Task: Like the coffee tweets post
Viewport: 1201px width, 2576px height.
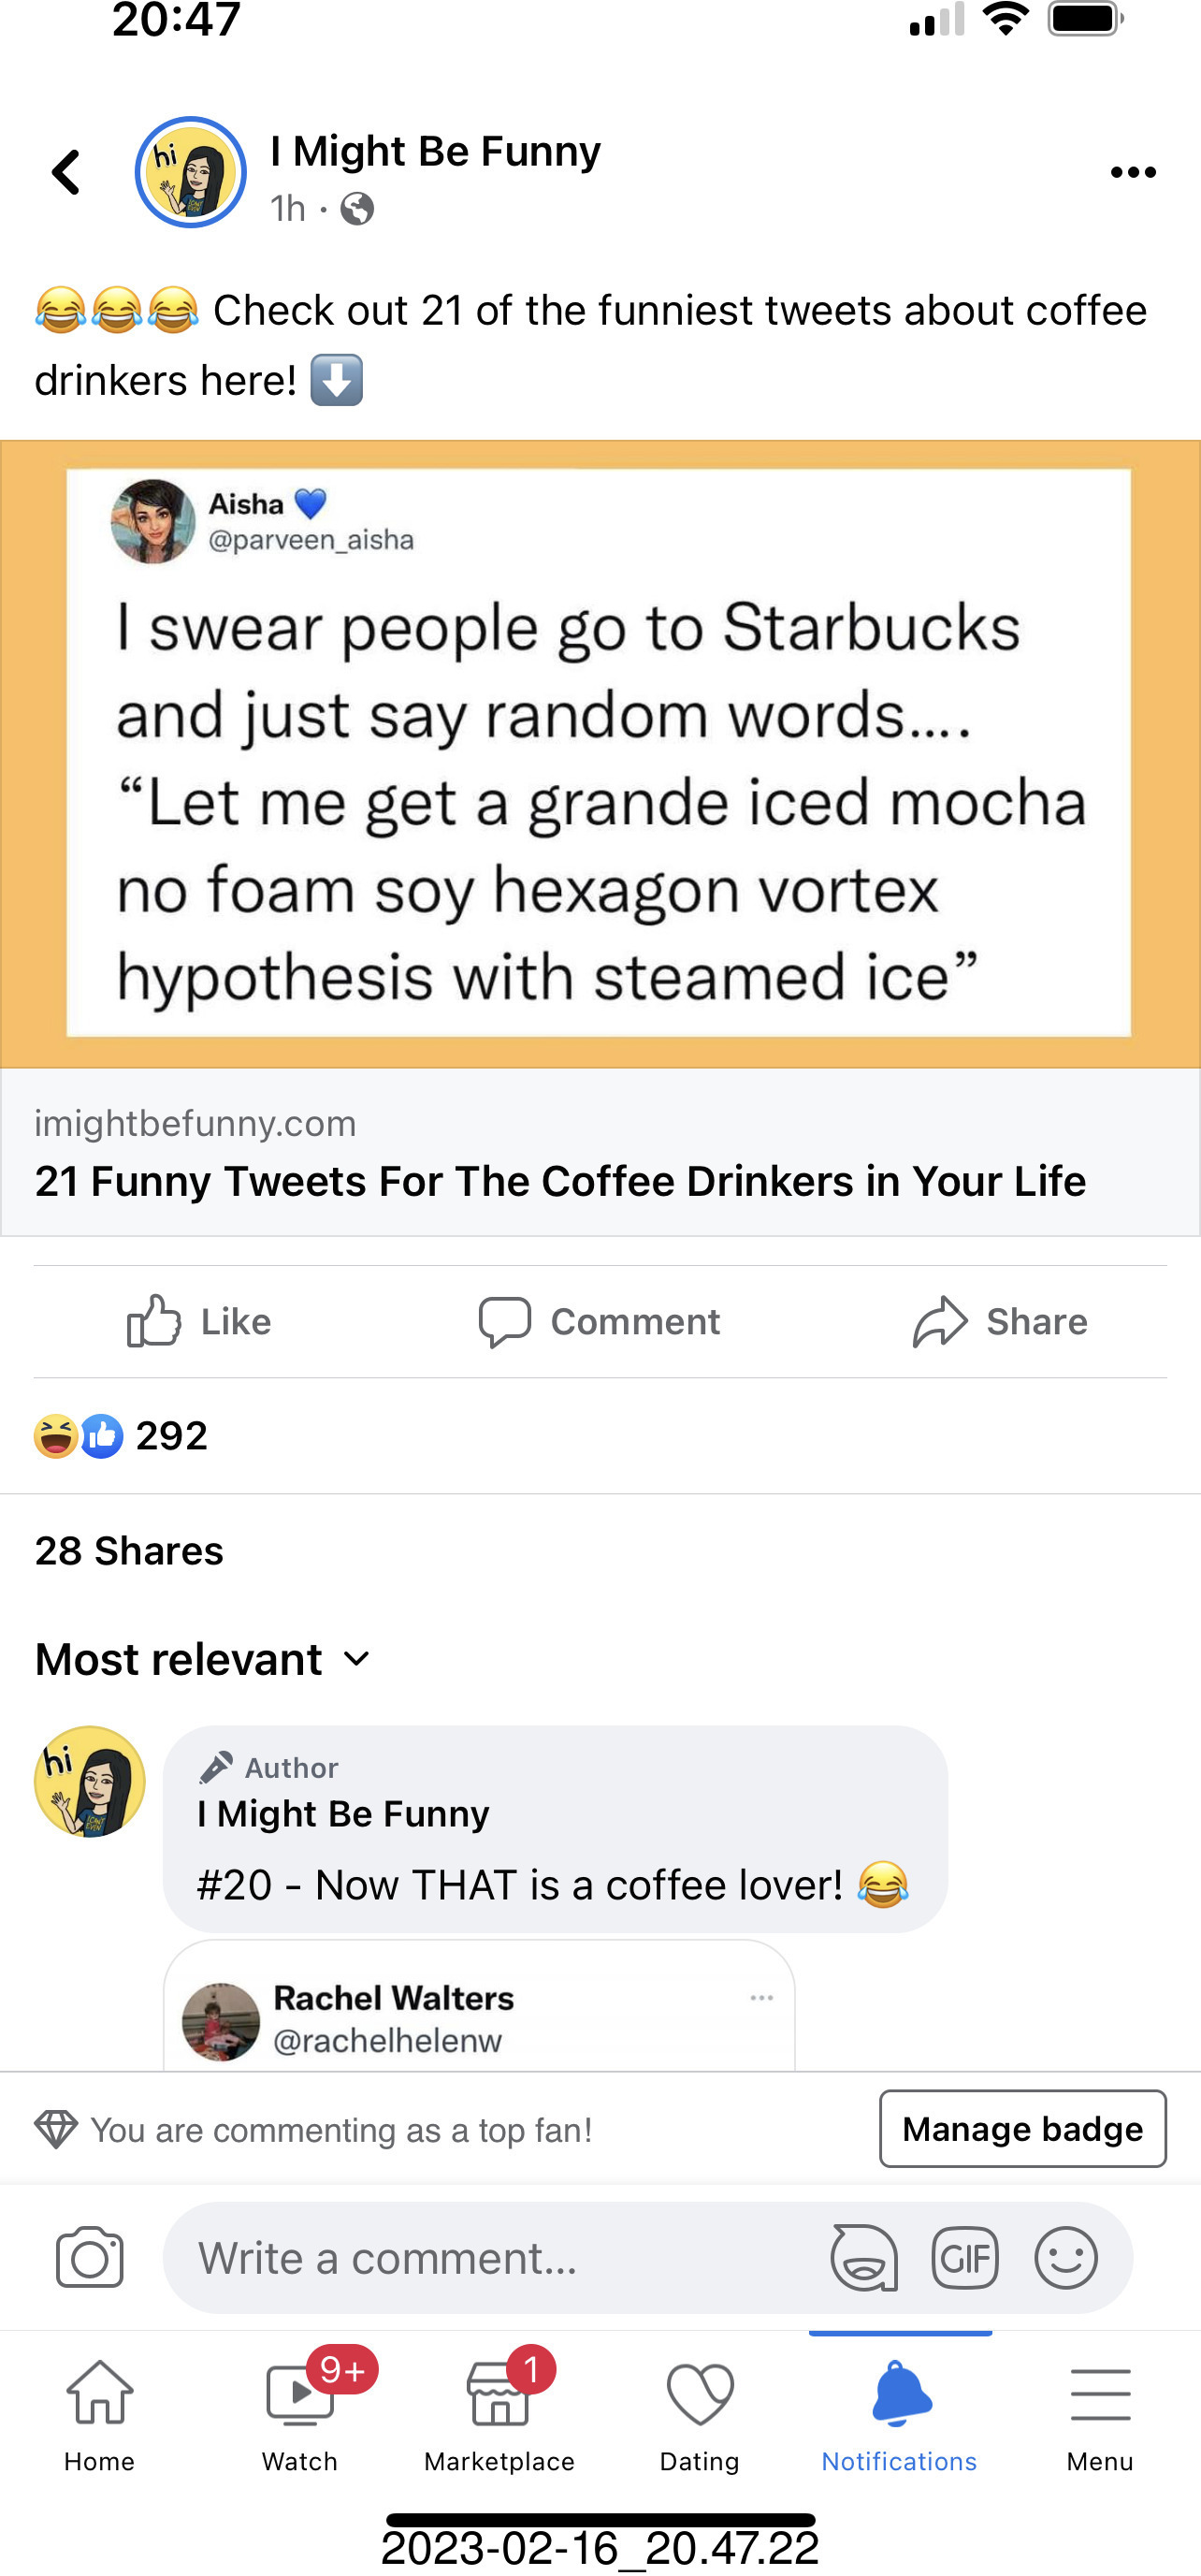Action: click(199, 1321)
